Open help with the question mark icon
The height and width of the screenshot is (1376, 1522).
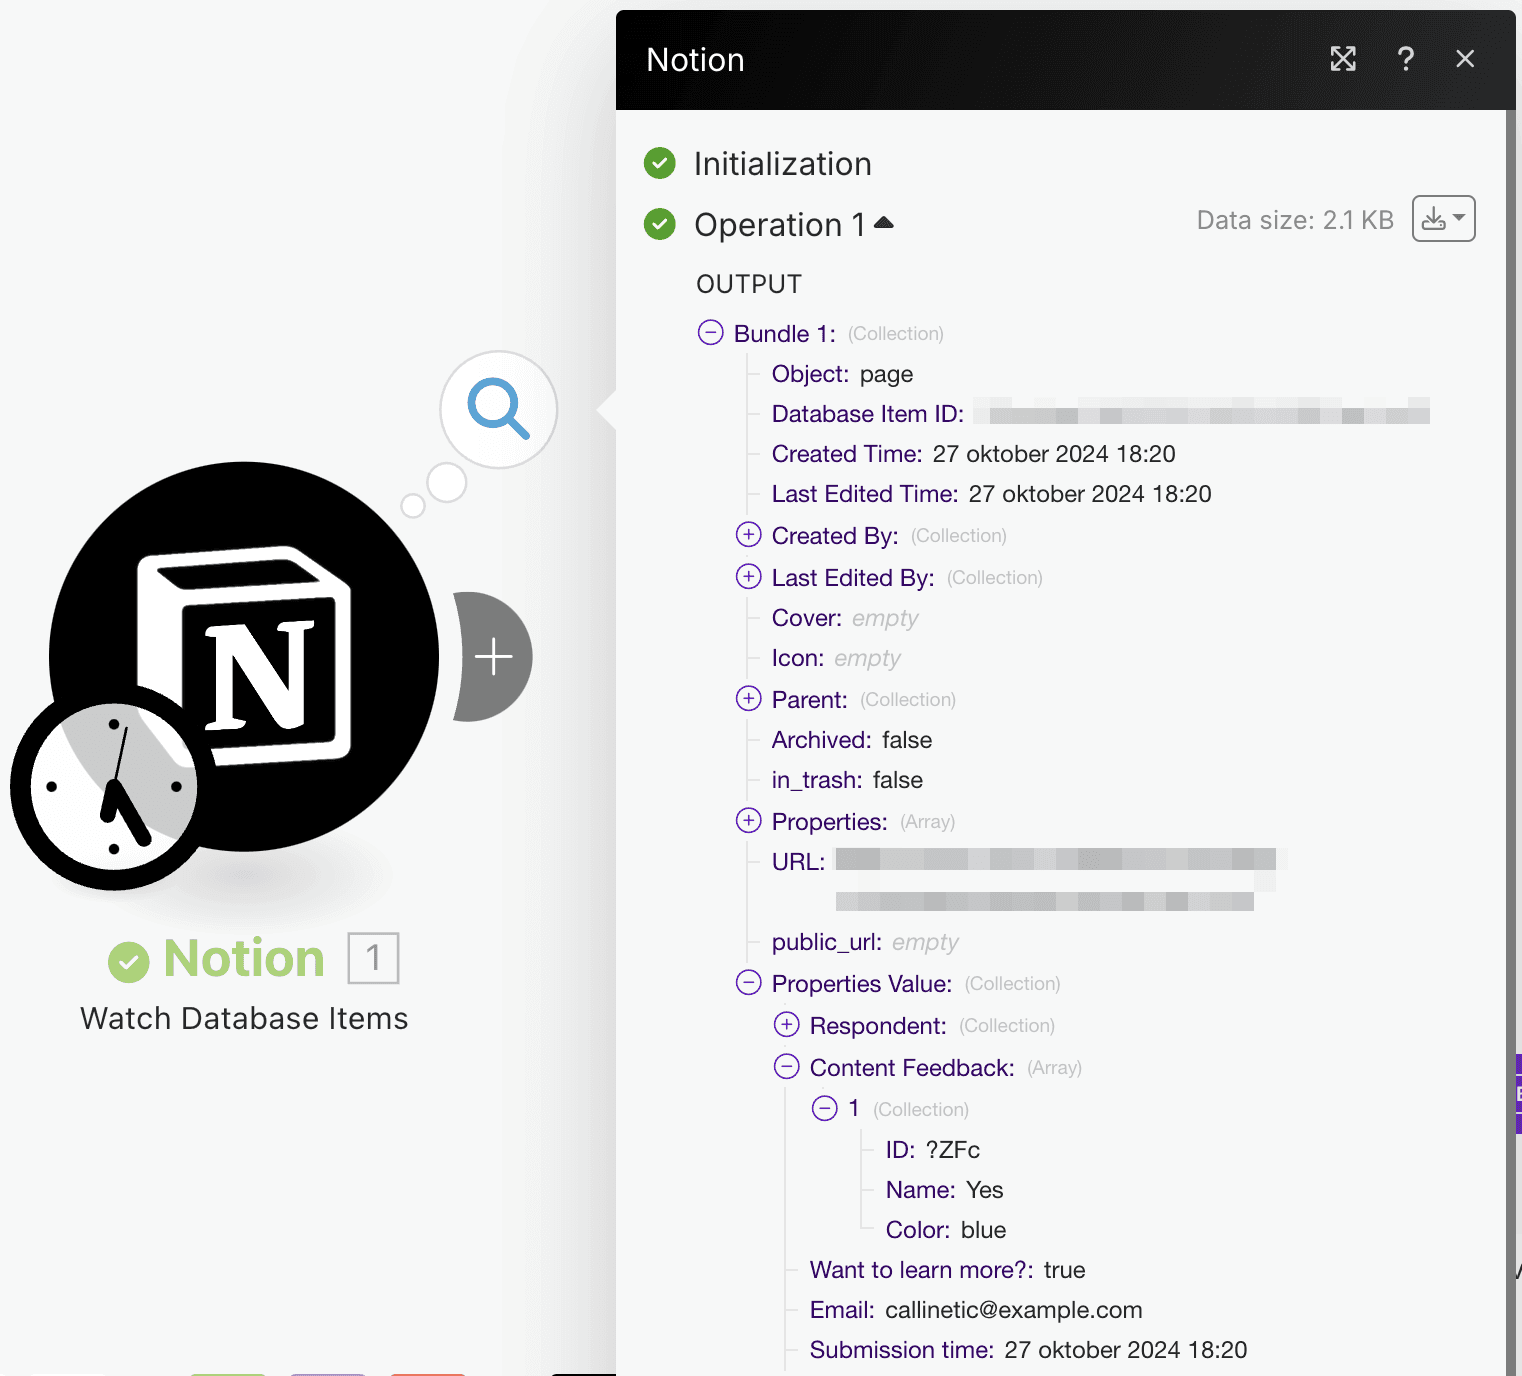[1405, 59]
